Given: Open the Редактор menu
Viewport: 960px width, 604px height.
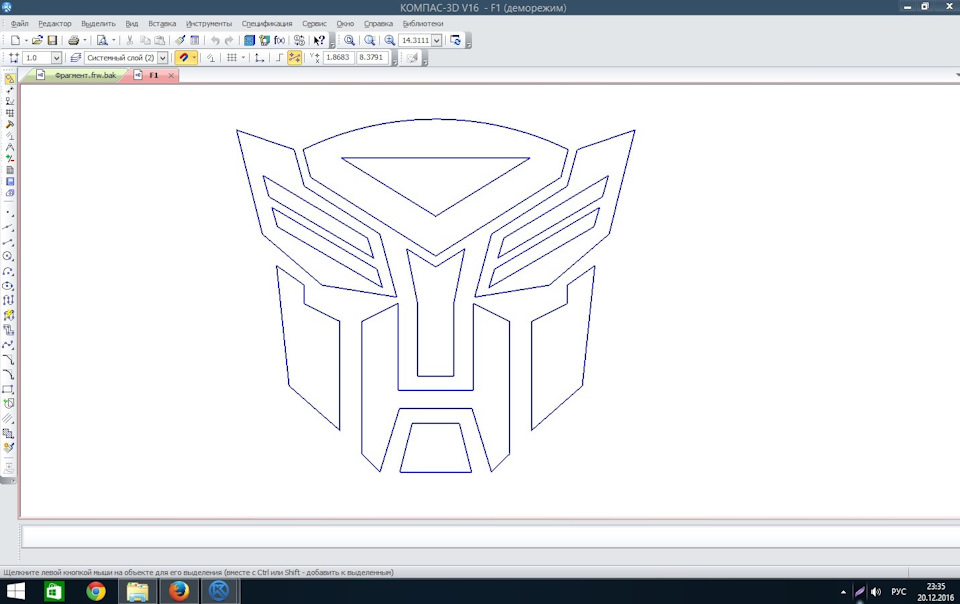Looking at the screenshot, I should tap(54, 24).
